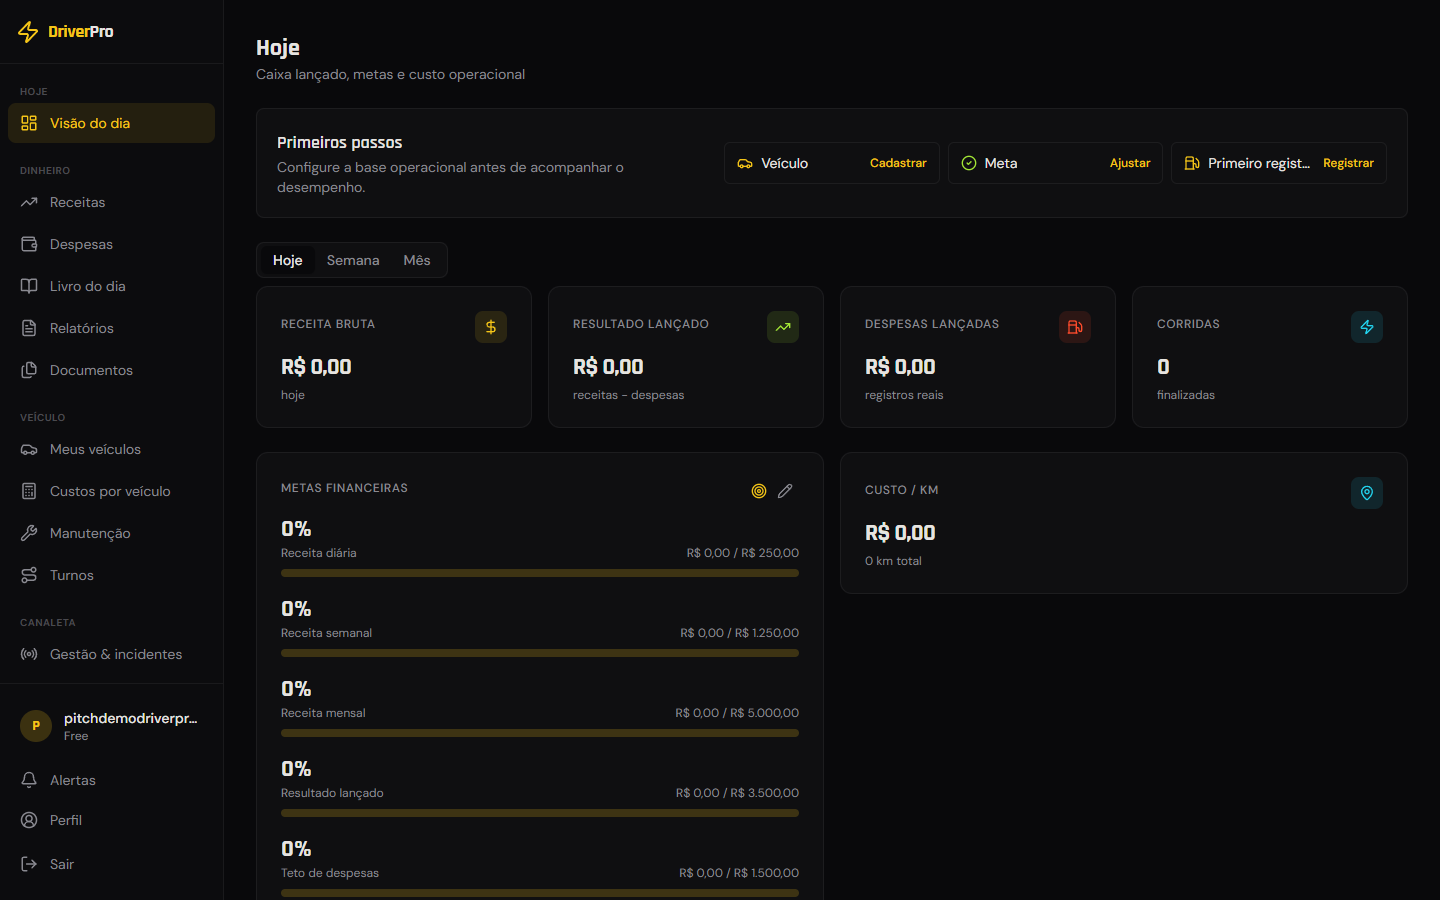
Task: Click Registrar for first record
Action: coord(1348,163)
